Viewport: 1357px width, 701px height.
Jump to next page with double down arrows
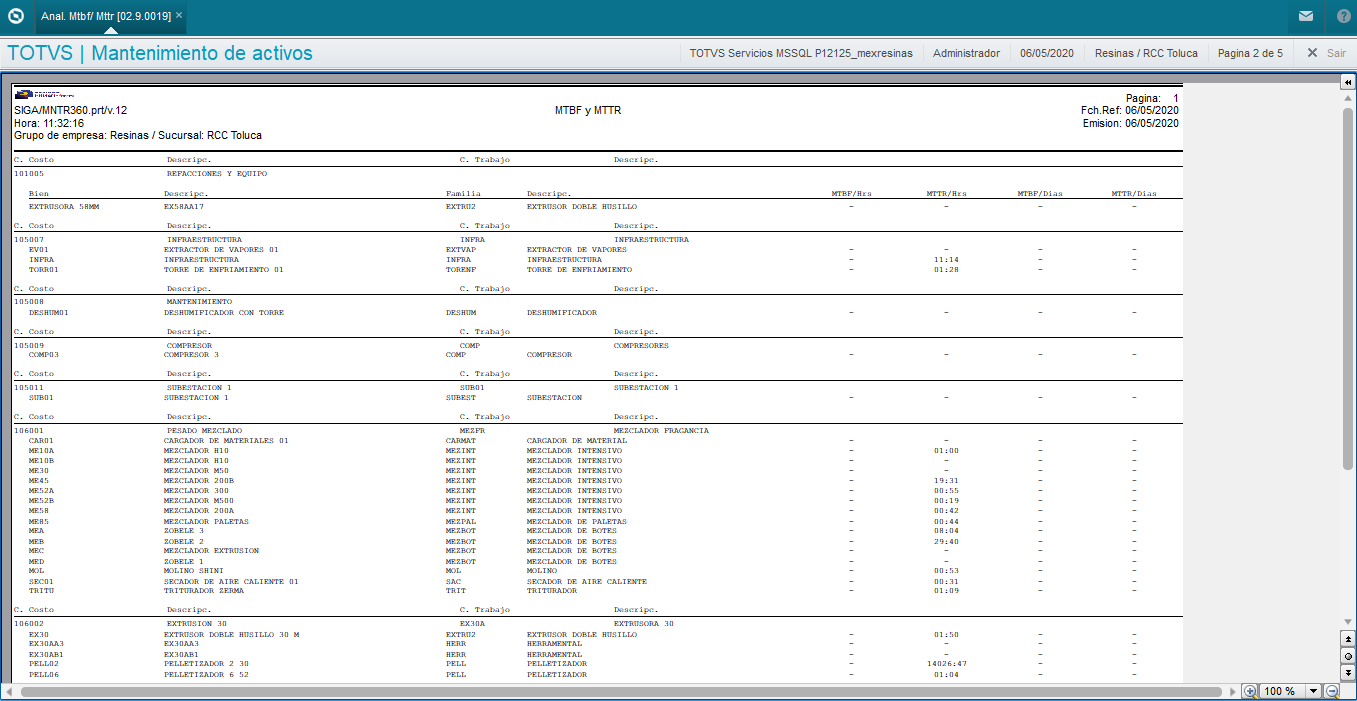(x=1348, y=673)
